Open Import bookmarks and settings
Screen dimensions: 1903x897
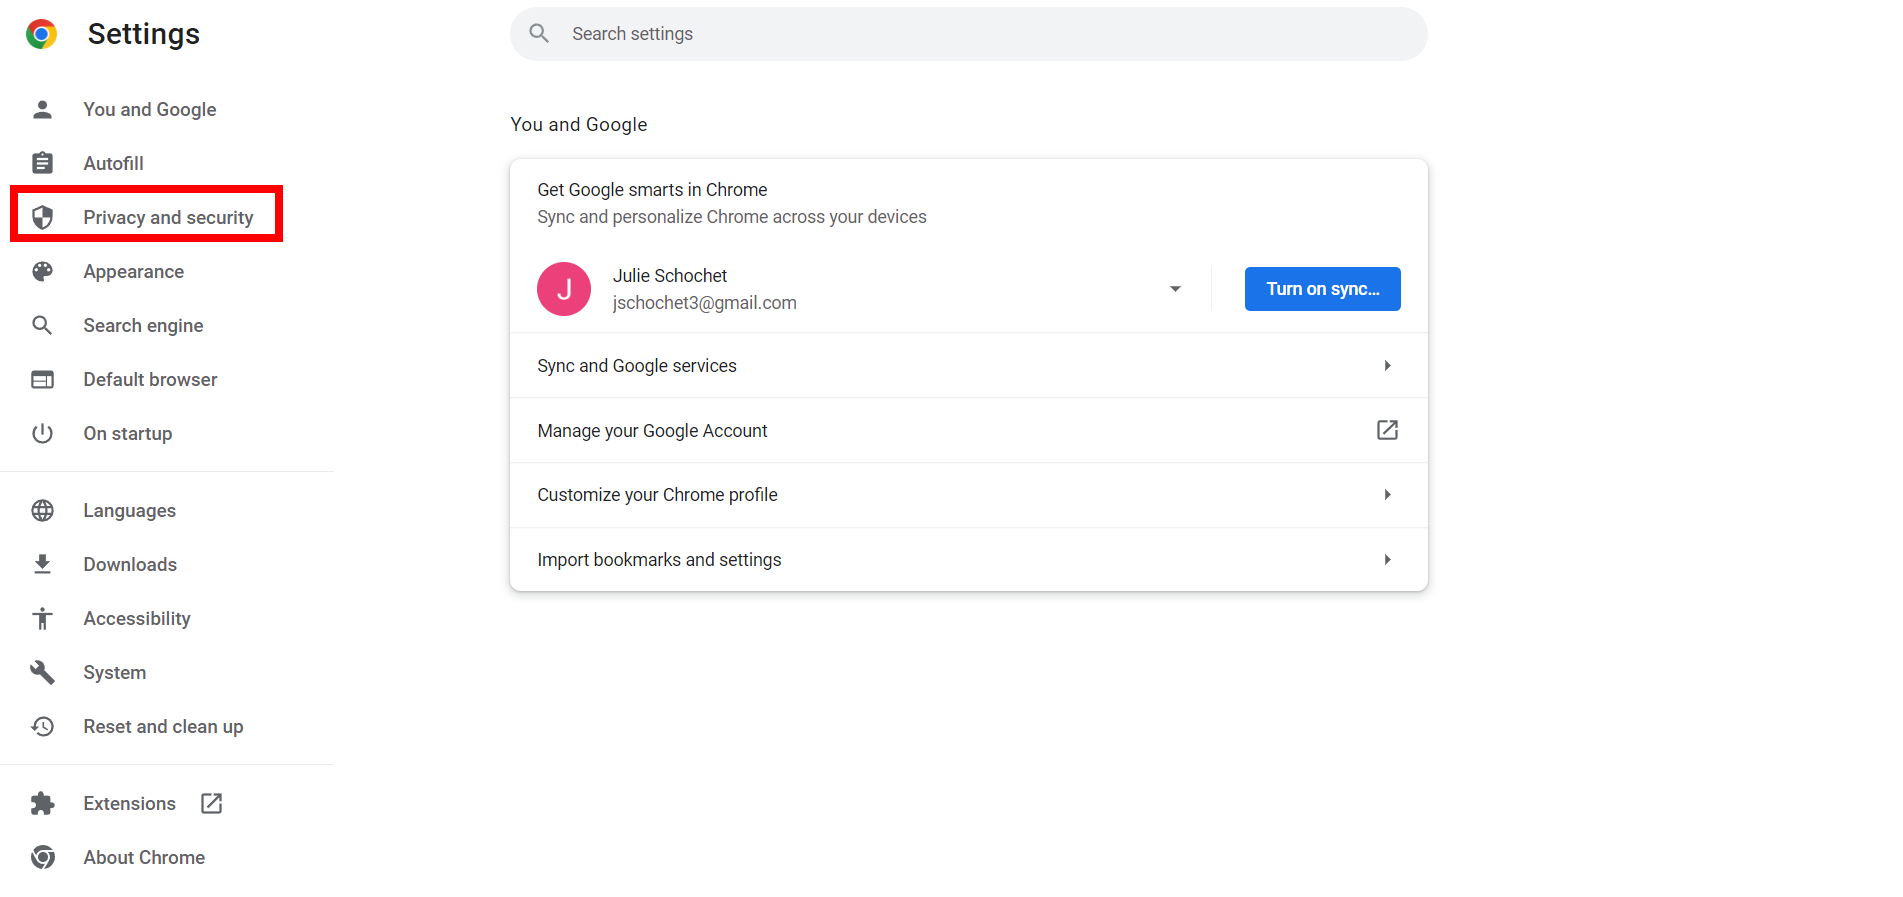[968, 560]
